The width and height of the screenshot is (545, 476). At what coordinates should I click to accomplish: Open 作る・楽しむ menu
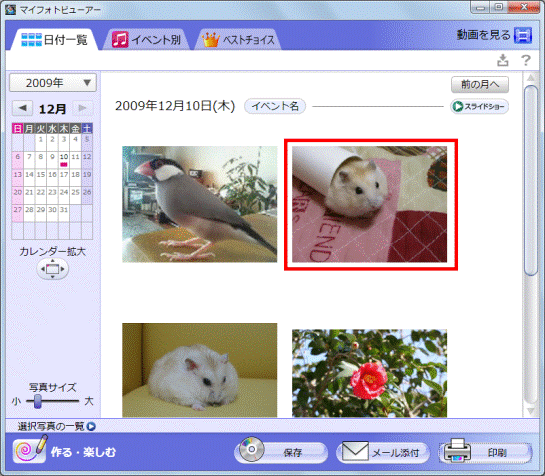(64, 451)
